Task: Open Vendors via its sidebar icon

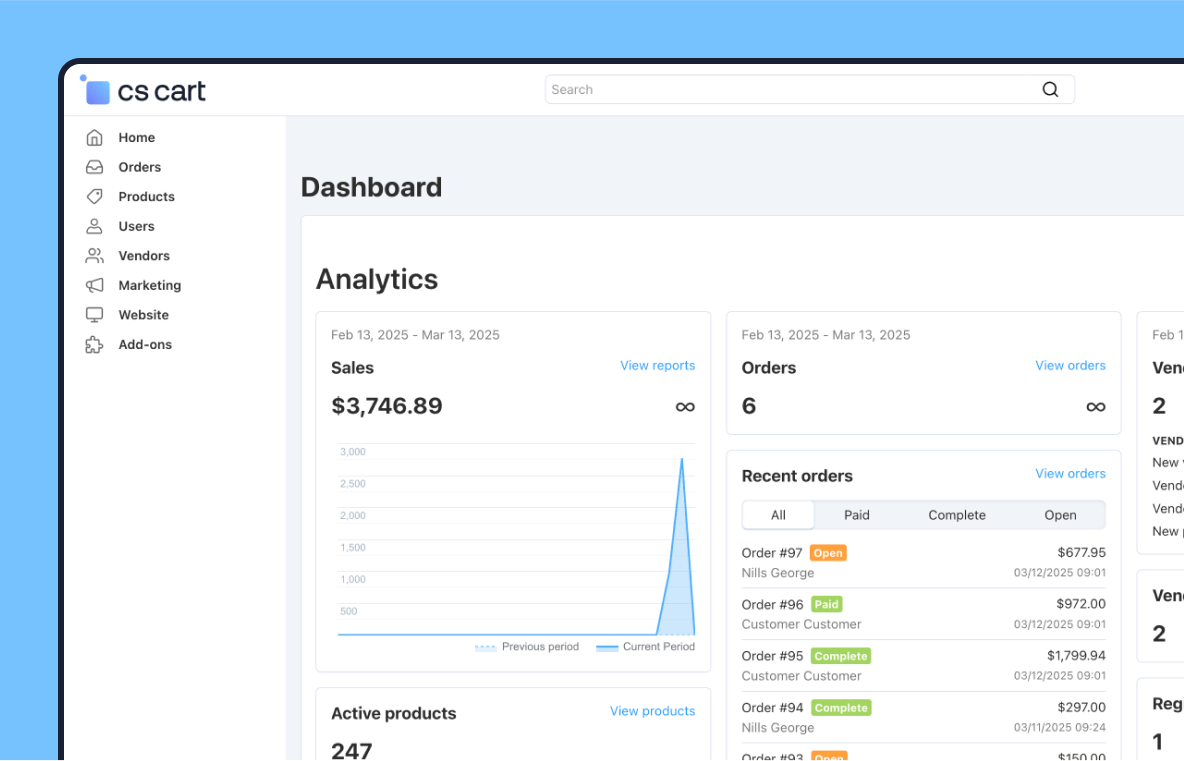Action: [95, 255]
